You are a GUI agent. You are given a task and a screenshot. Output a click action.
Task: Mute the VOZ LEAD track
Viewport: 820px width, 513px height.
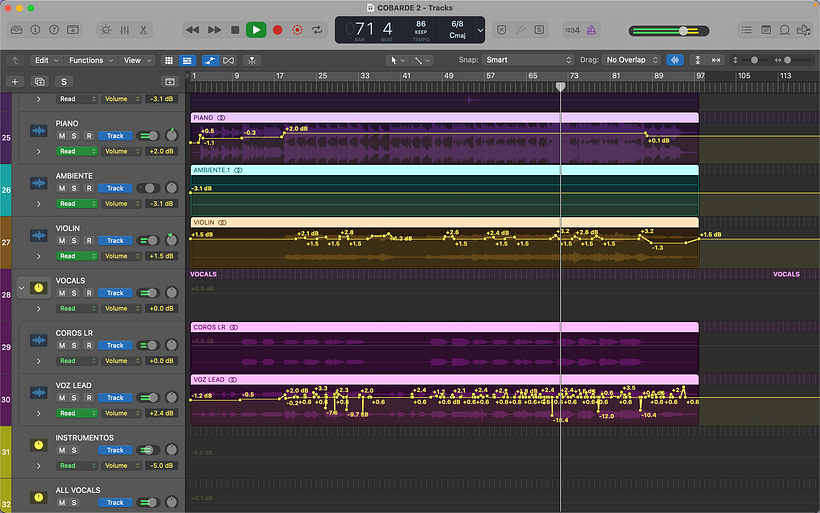pyautogui.click(x=62, y=398)
